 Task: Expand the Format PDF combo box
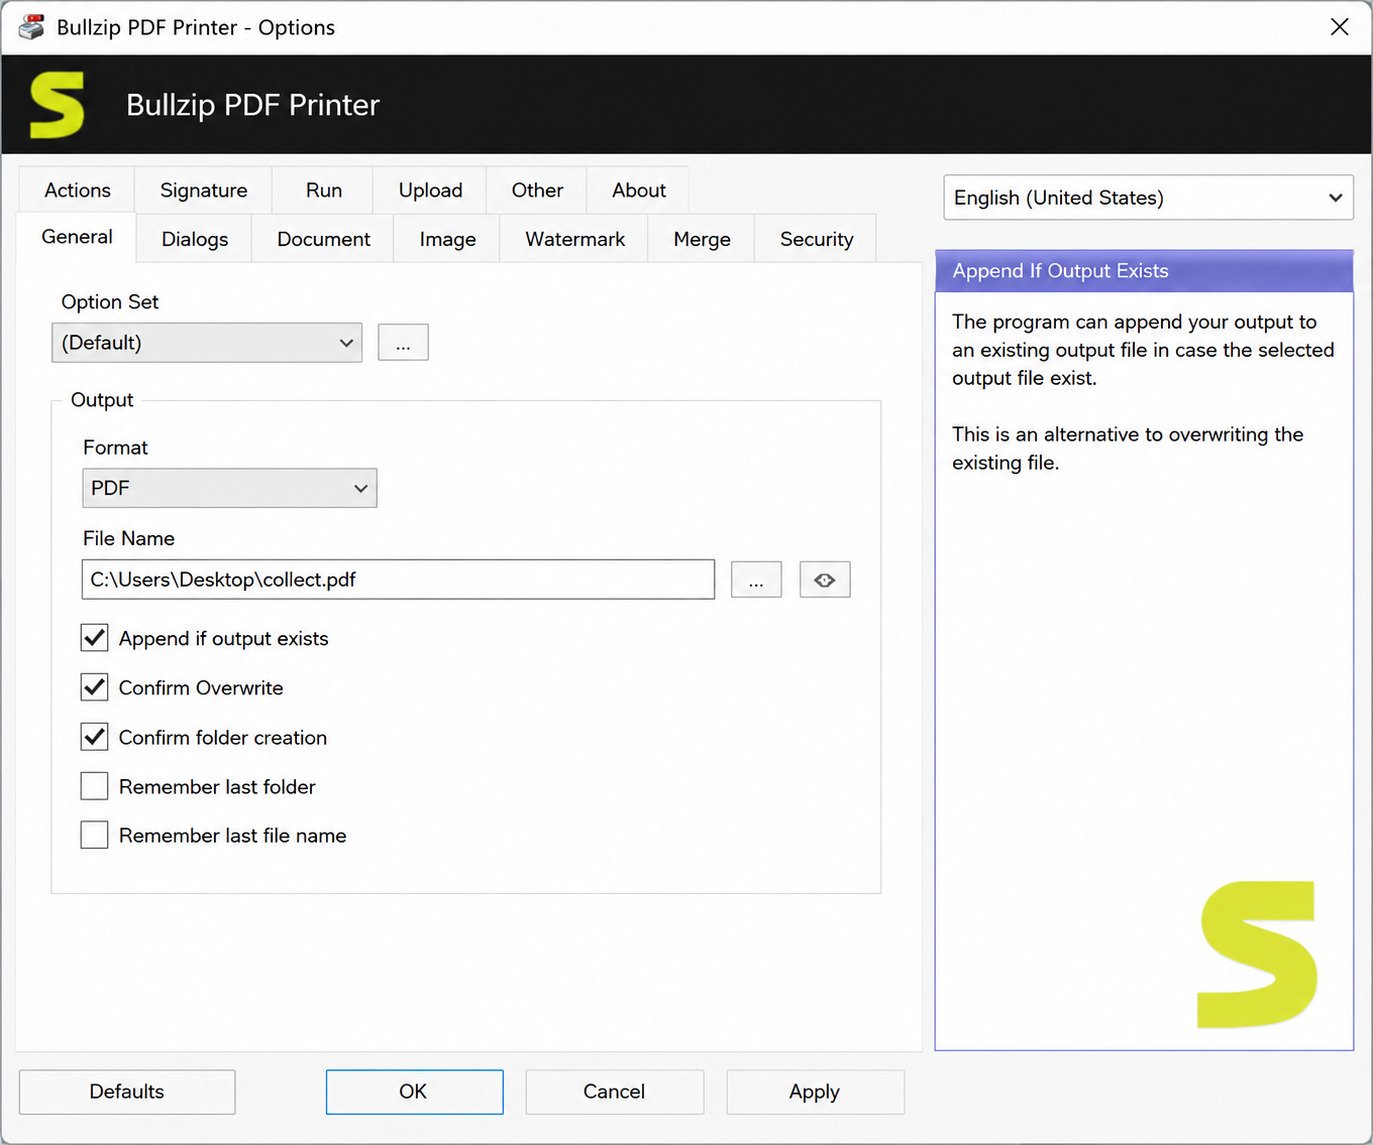[230, 488]
